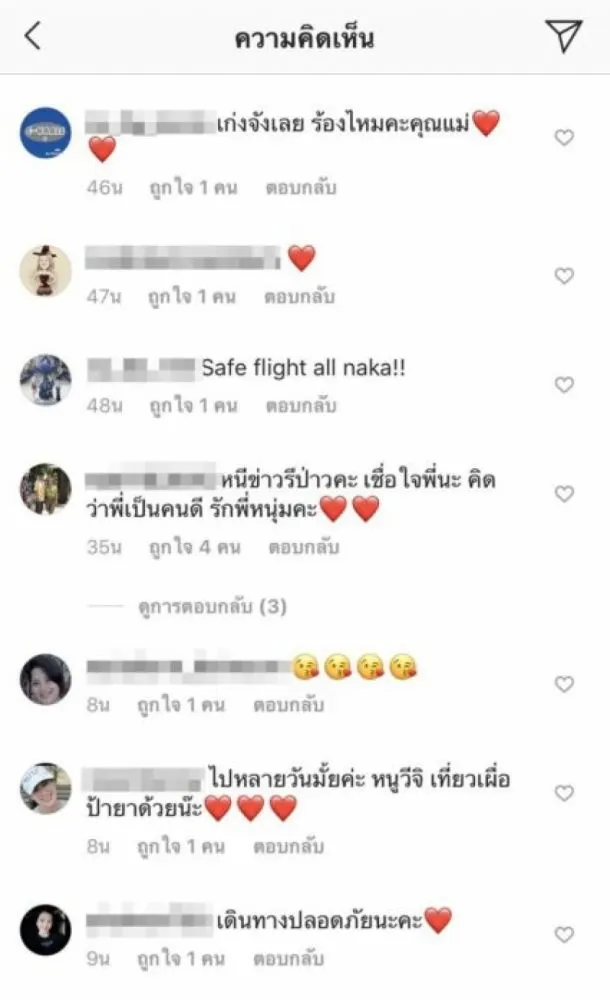Image resolution: width=610 pixels, height=1000 pixels.
Task: Tap heart beside the kissing emojis comment
Action: coord(564,684)
